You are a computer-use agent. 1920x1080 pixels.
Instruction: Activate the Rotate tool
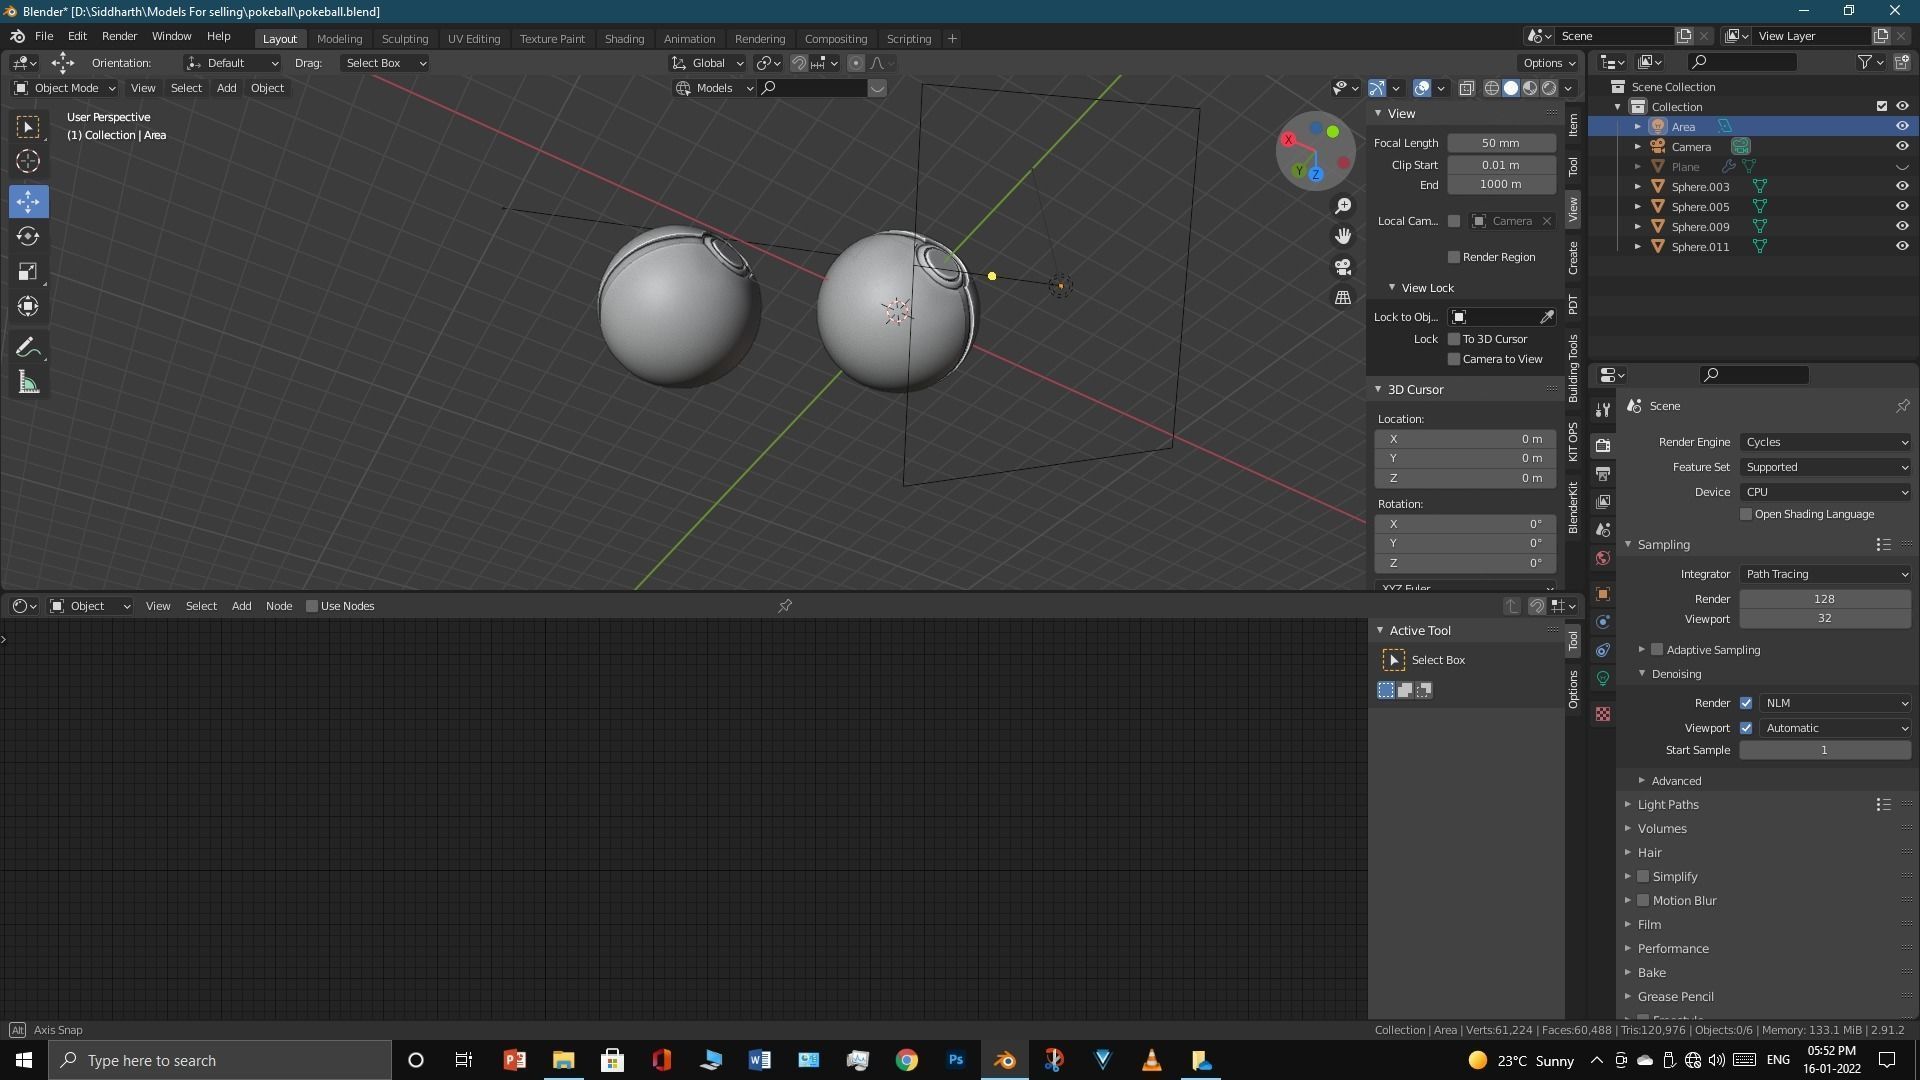point(28,236)
